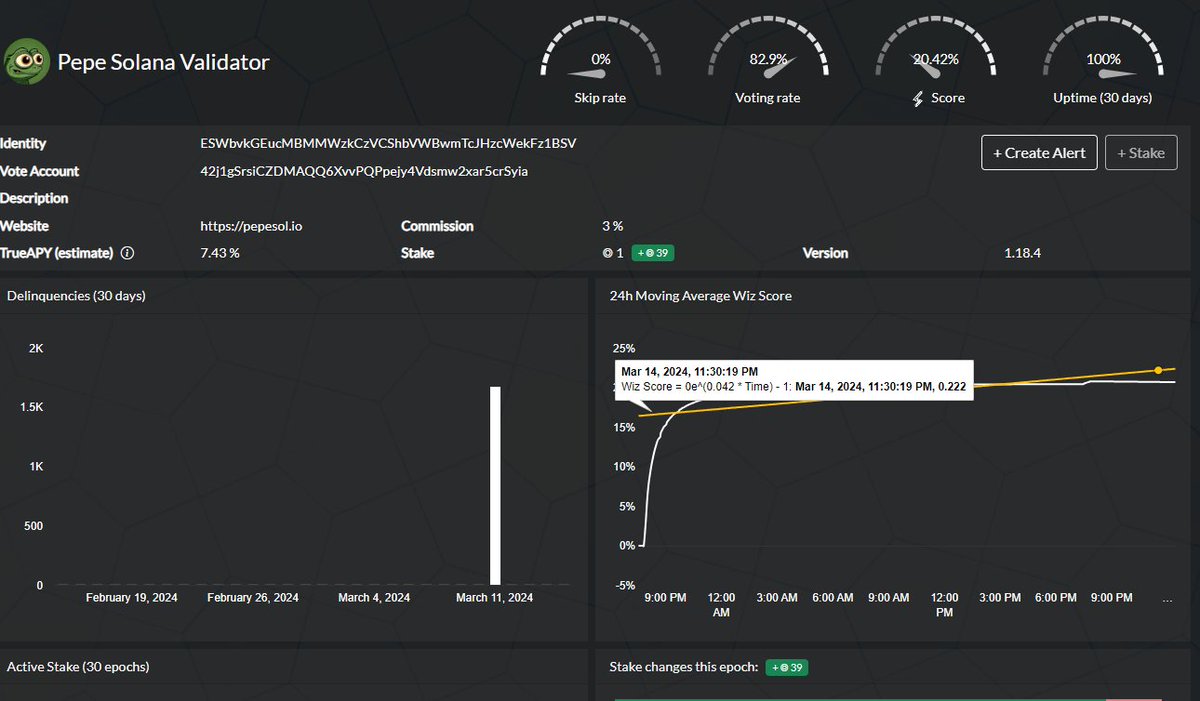Click the Description field label
Image resolution: width=1200 pixels, height=701 pixels.
click(x=34, y=199)
